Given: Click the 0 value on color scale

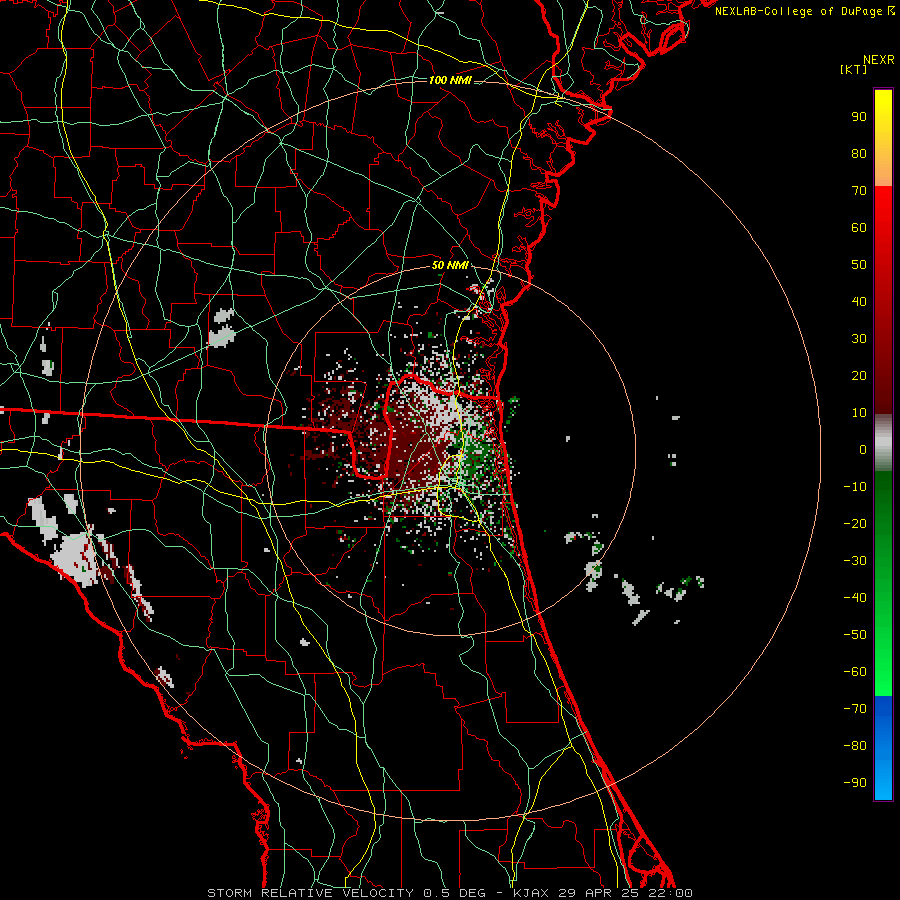Looking at the screenshot, I should pyautogui.click(x=863, y=450).
